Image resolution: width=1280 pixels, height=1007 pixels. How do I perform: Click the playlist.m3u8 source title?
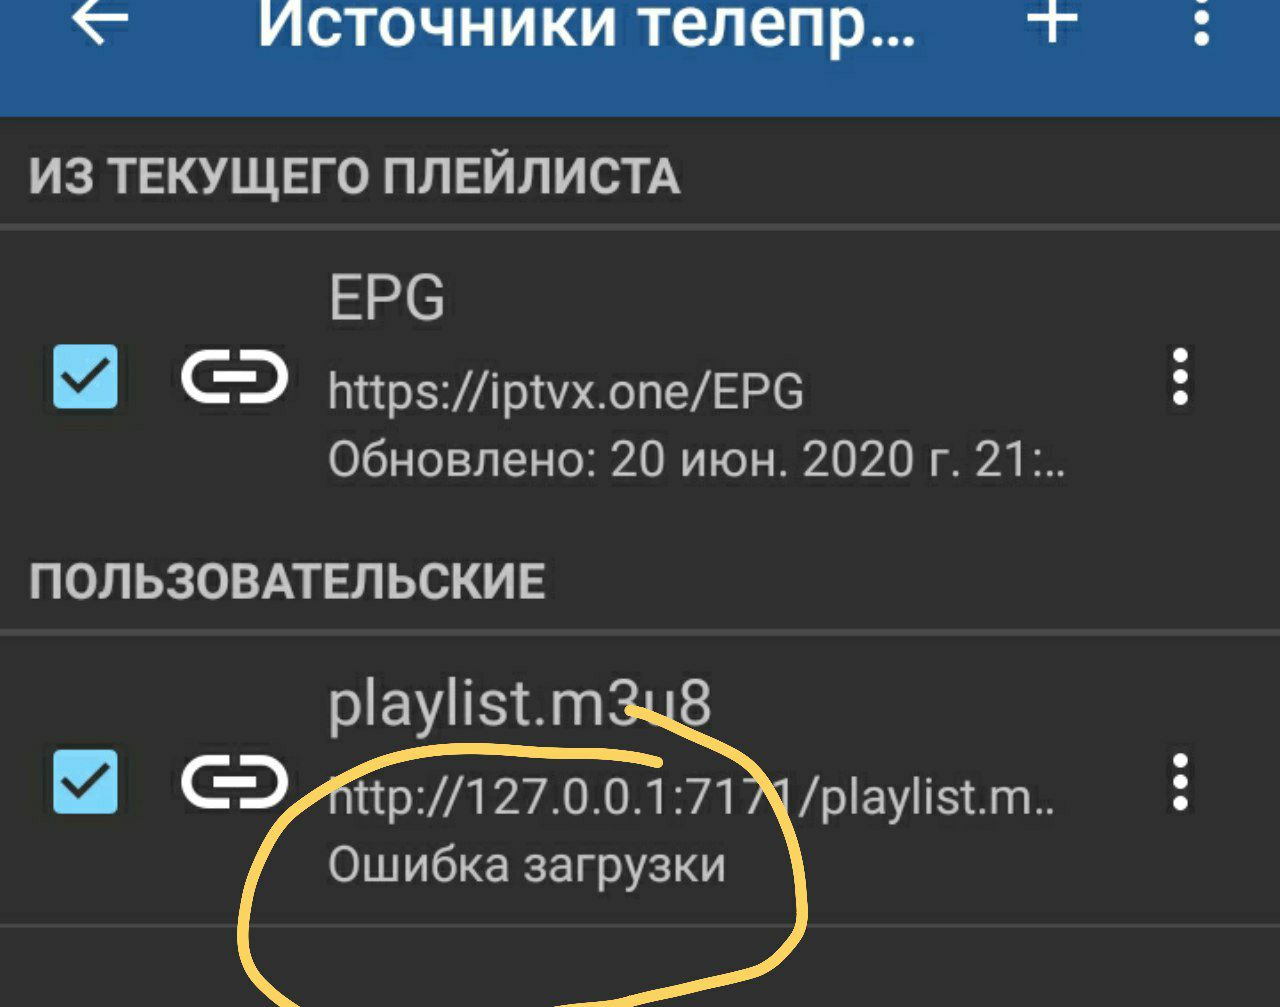[x=520, y=705]
